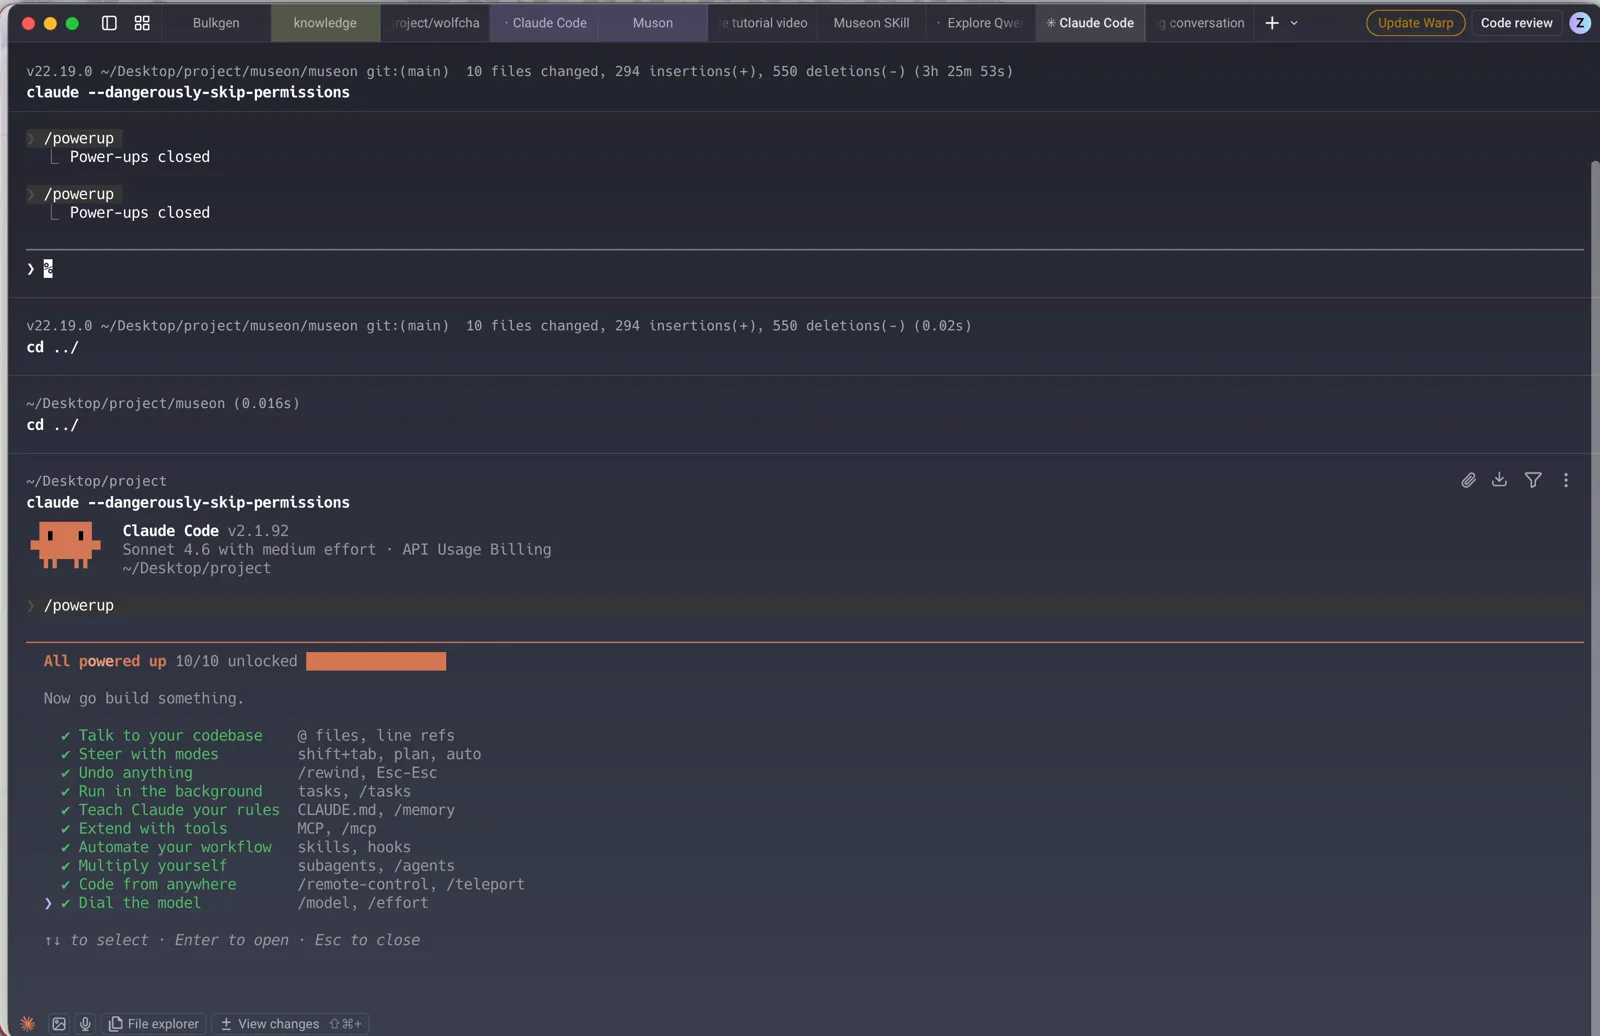Open the grid overview icon beside the sidebar toggle
This screenshot has height=1036, width=1600.
(x=142, y=23)
